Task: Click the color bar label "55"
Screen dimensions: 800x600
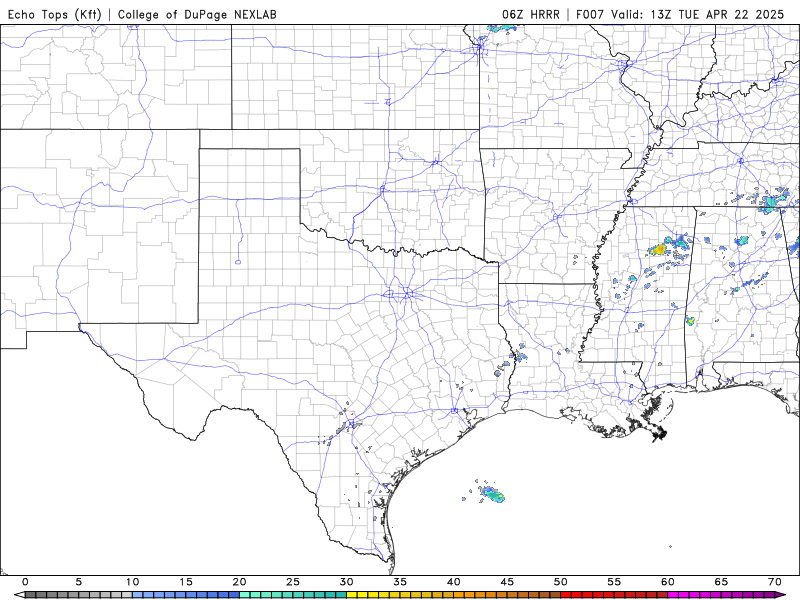Action: (x=614, y=582)
